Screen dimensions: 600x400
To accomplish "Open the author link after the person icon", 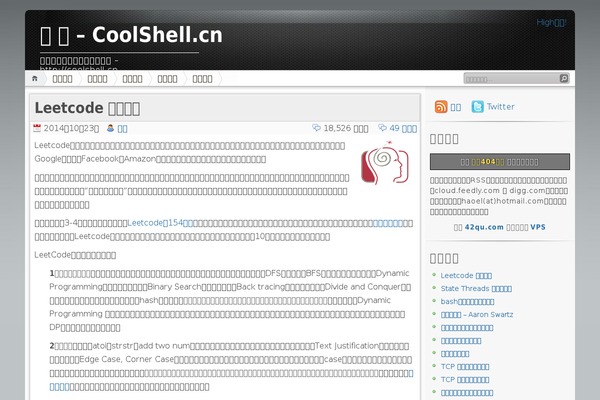I will (122, 129).
